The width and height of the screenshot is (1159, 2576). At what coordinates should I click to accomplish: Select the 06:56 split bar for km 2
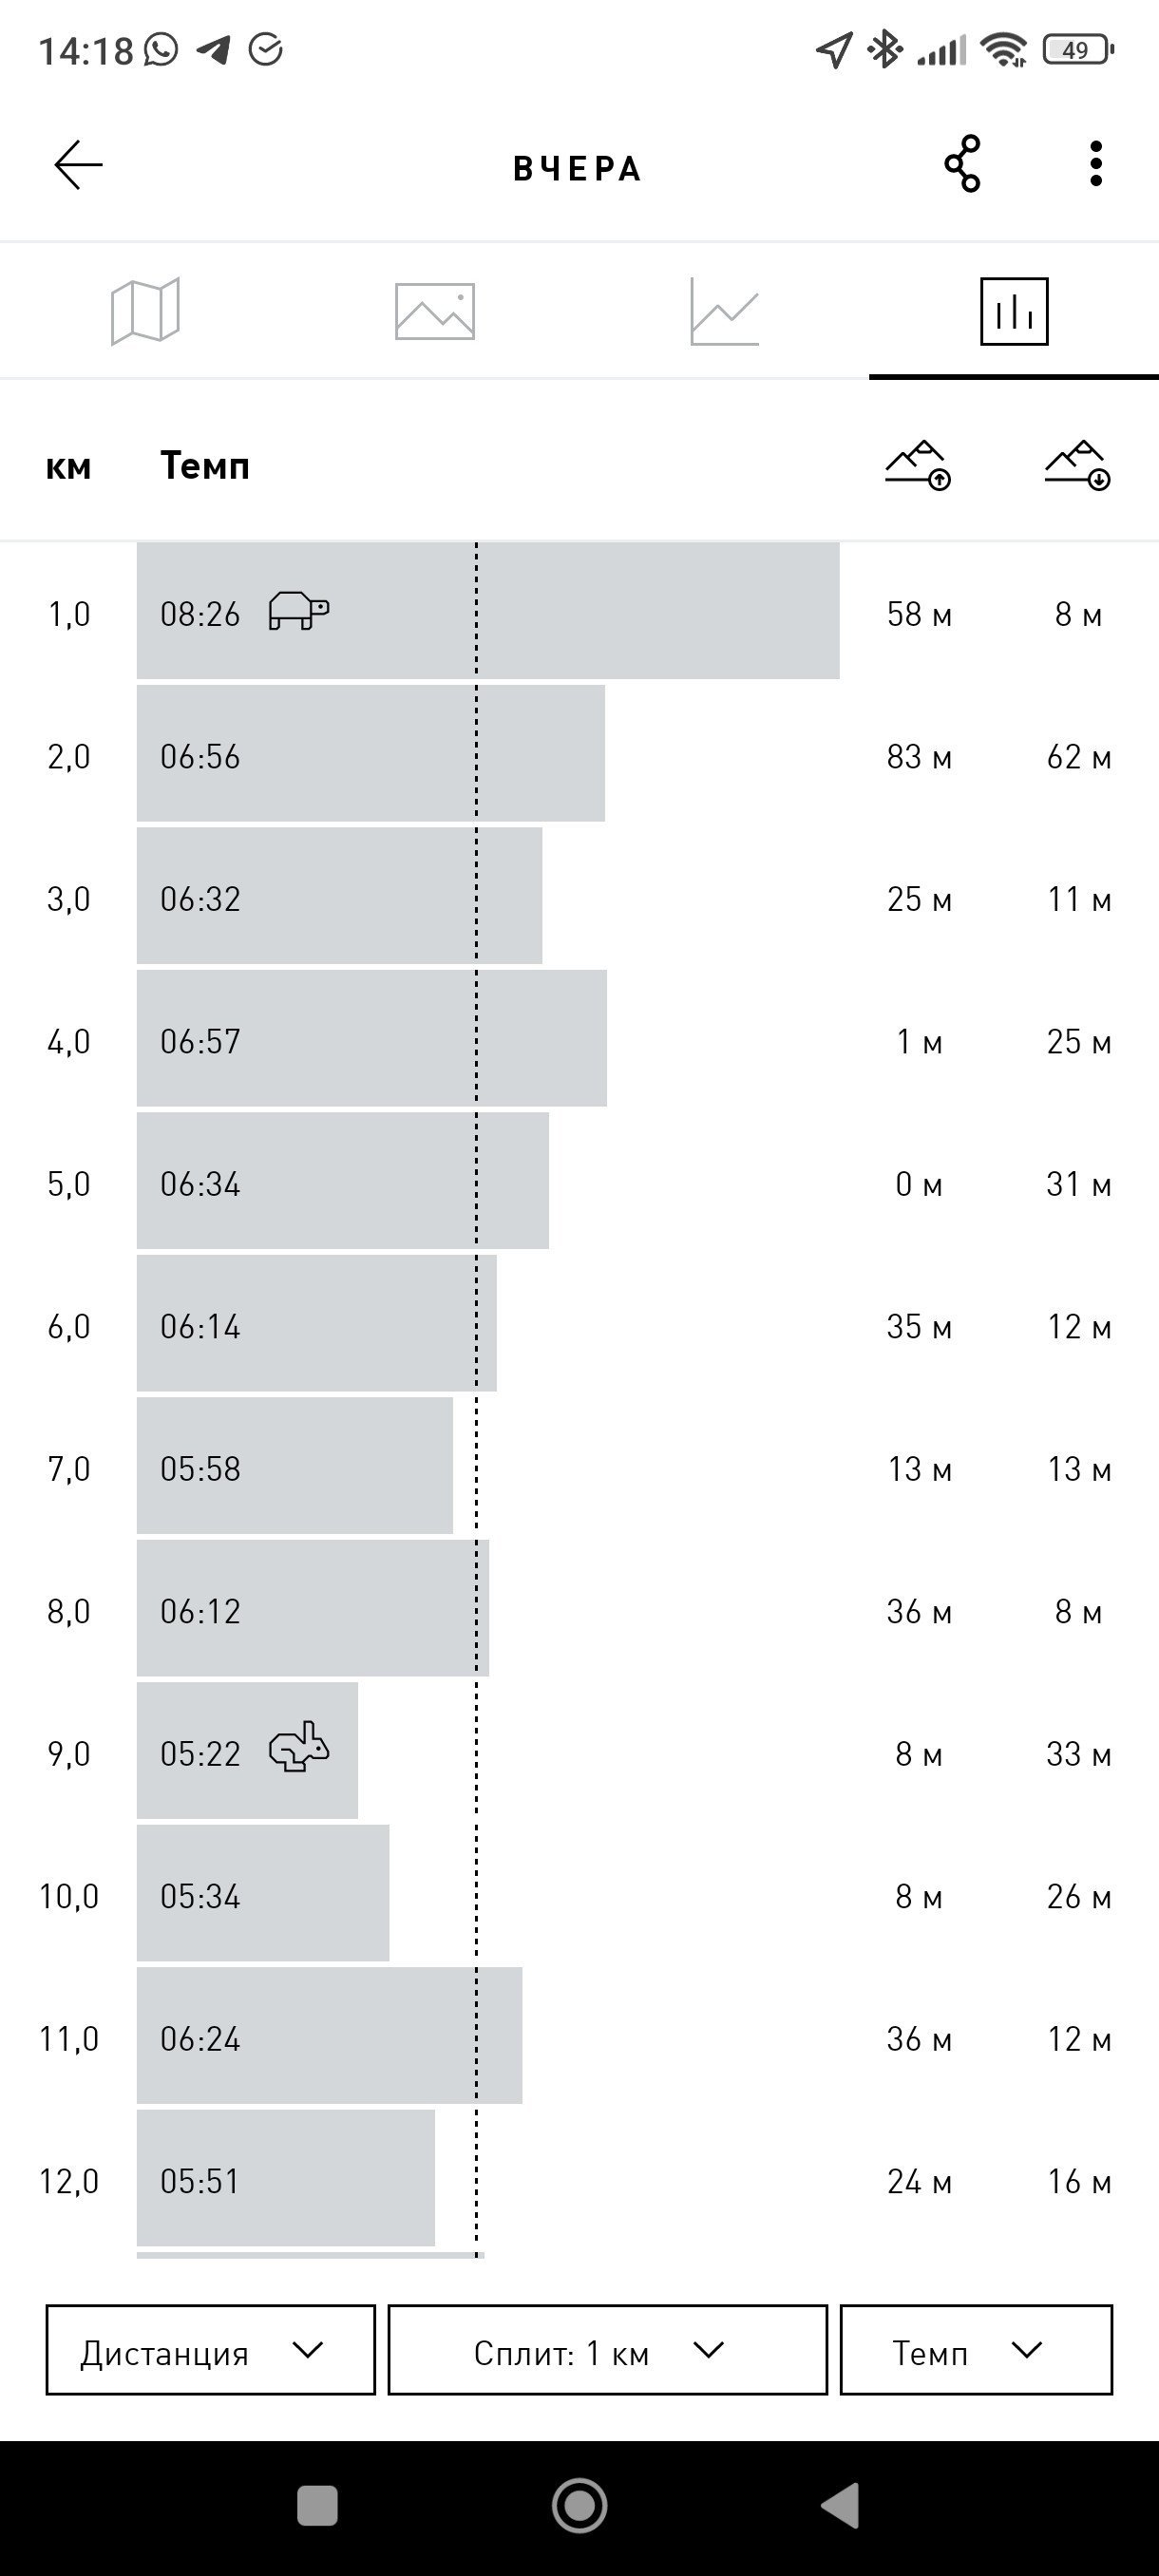coord(371,754)
